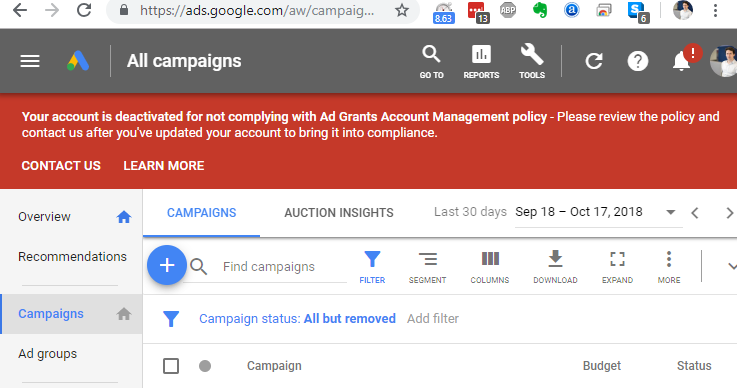Go to next date range

click(x=729, y=213)
